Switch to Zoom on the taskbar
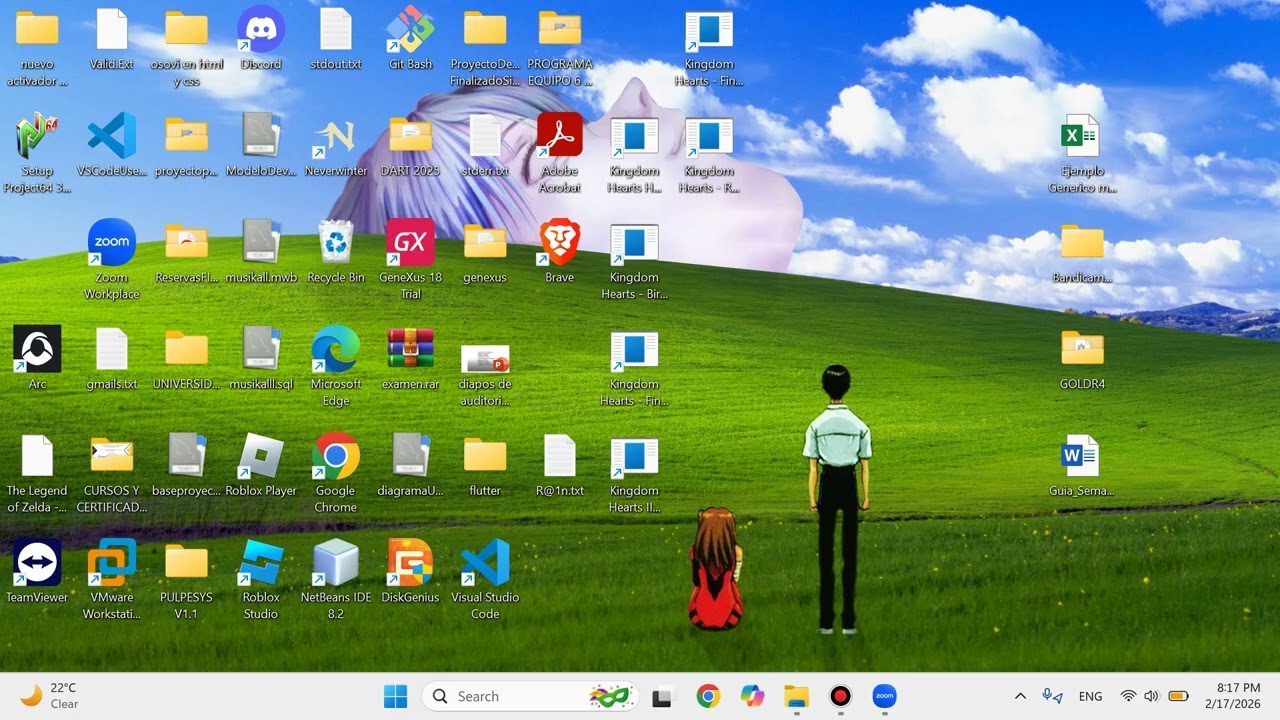Image resolution: width=1280 pixels, height=720 pixels. pyautogui.click(x=884, y=696)
